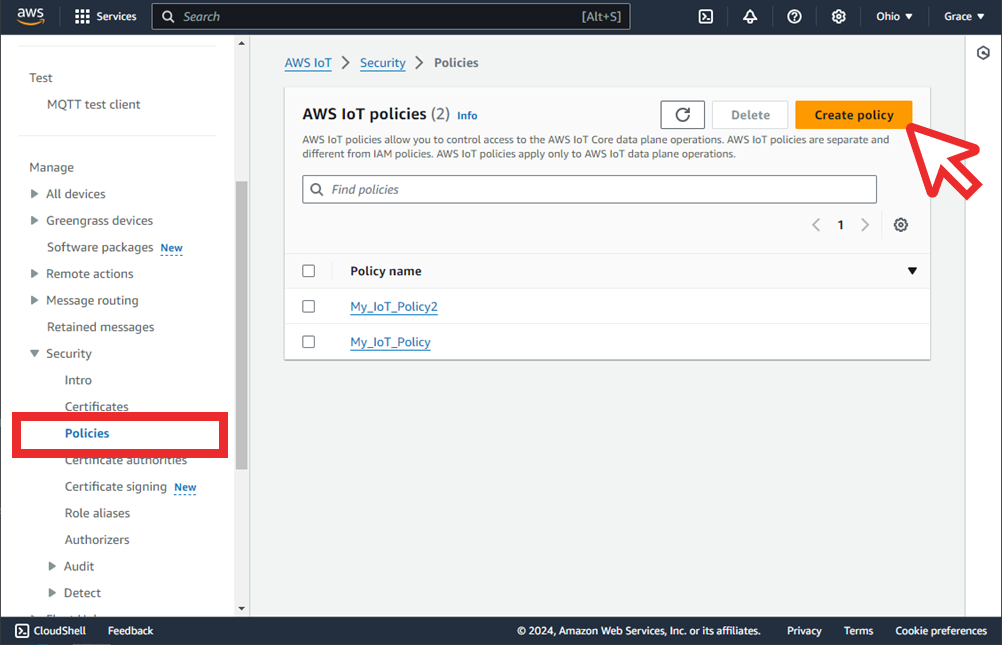The height and width of the screenshot is (645, 1002).
Task: Expand the Detect subsection
Action: 52,593
